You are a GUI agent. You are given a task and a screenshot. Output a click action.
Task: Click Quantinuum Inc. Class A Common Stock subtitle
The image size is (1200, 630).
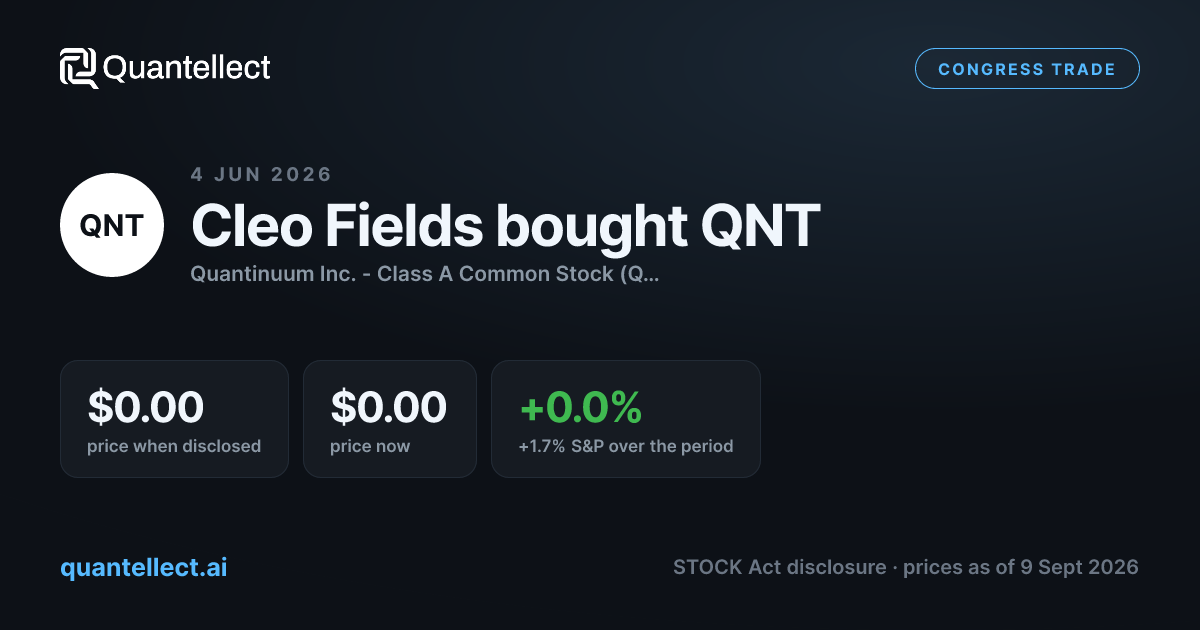(x=425, y=273)
